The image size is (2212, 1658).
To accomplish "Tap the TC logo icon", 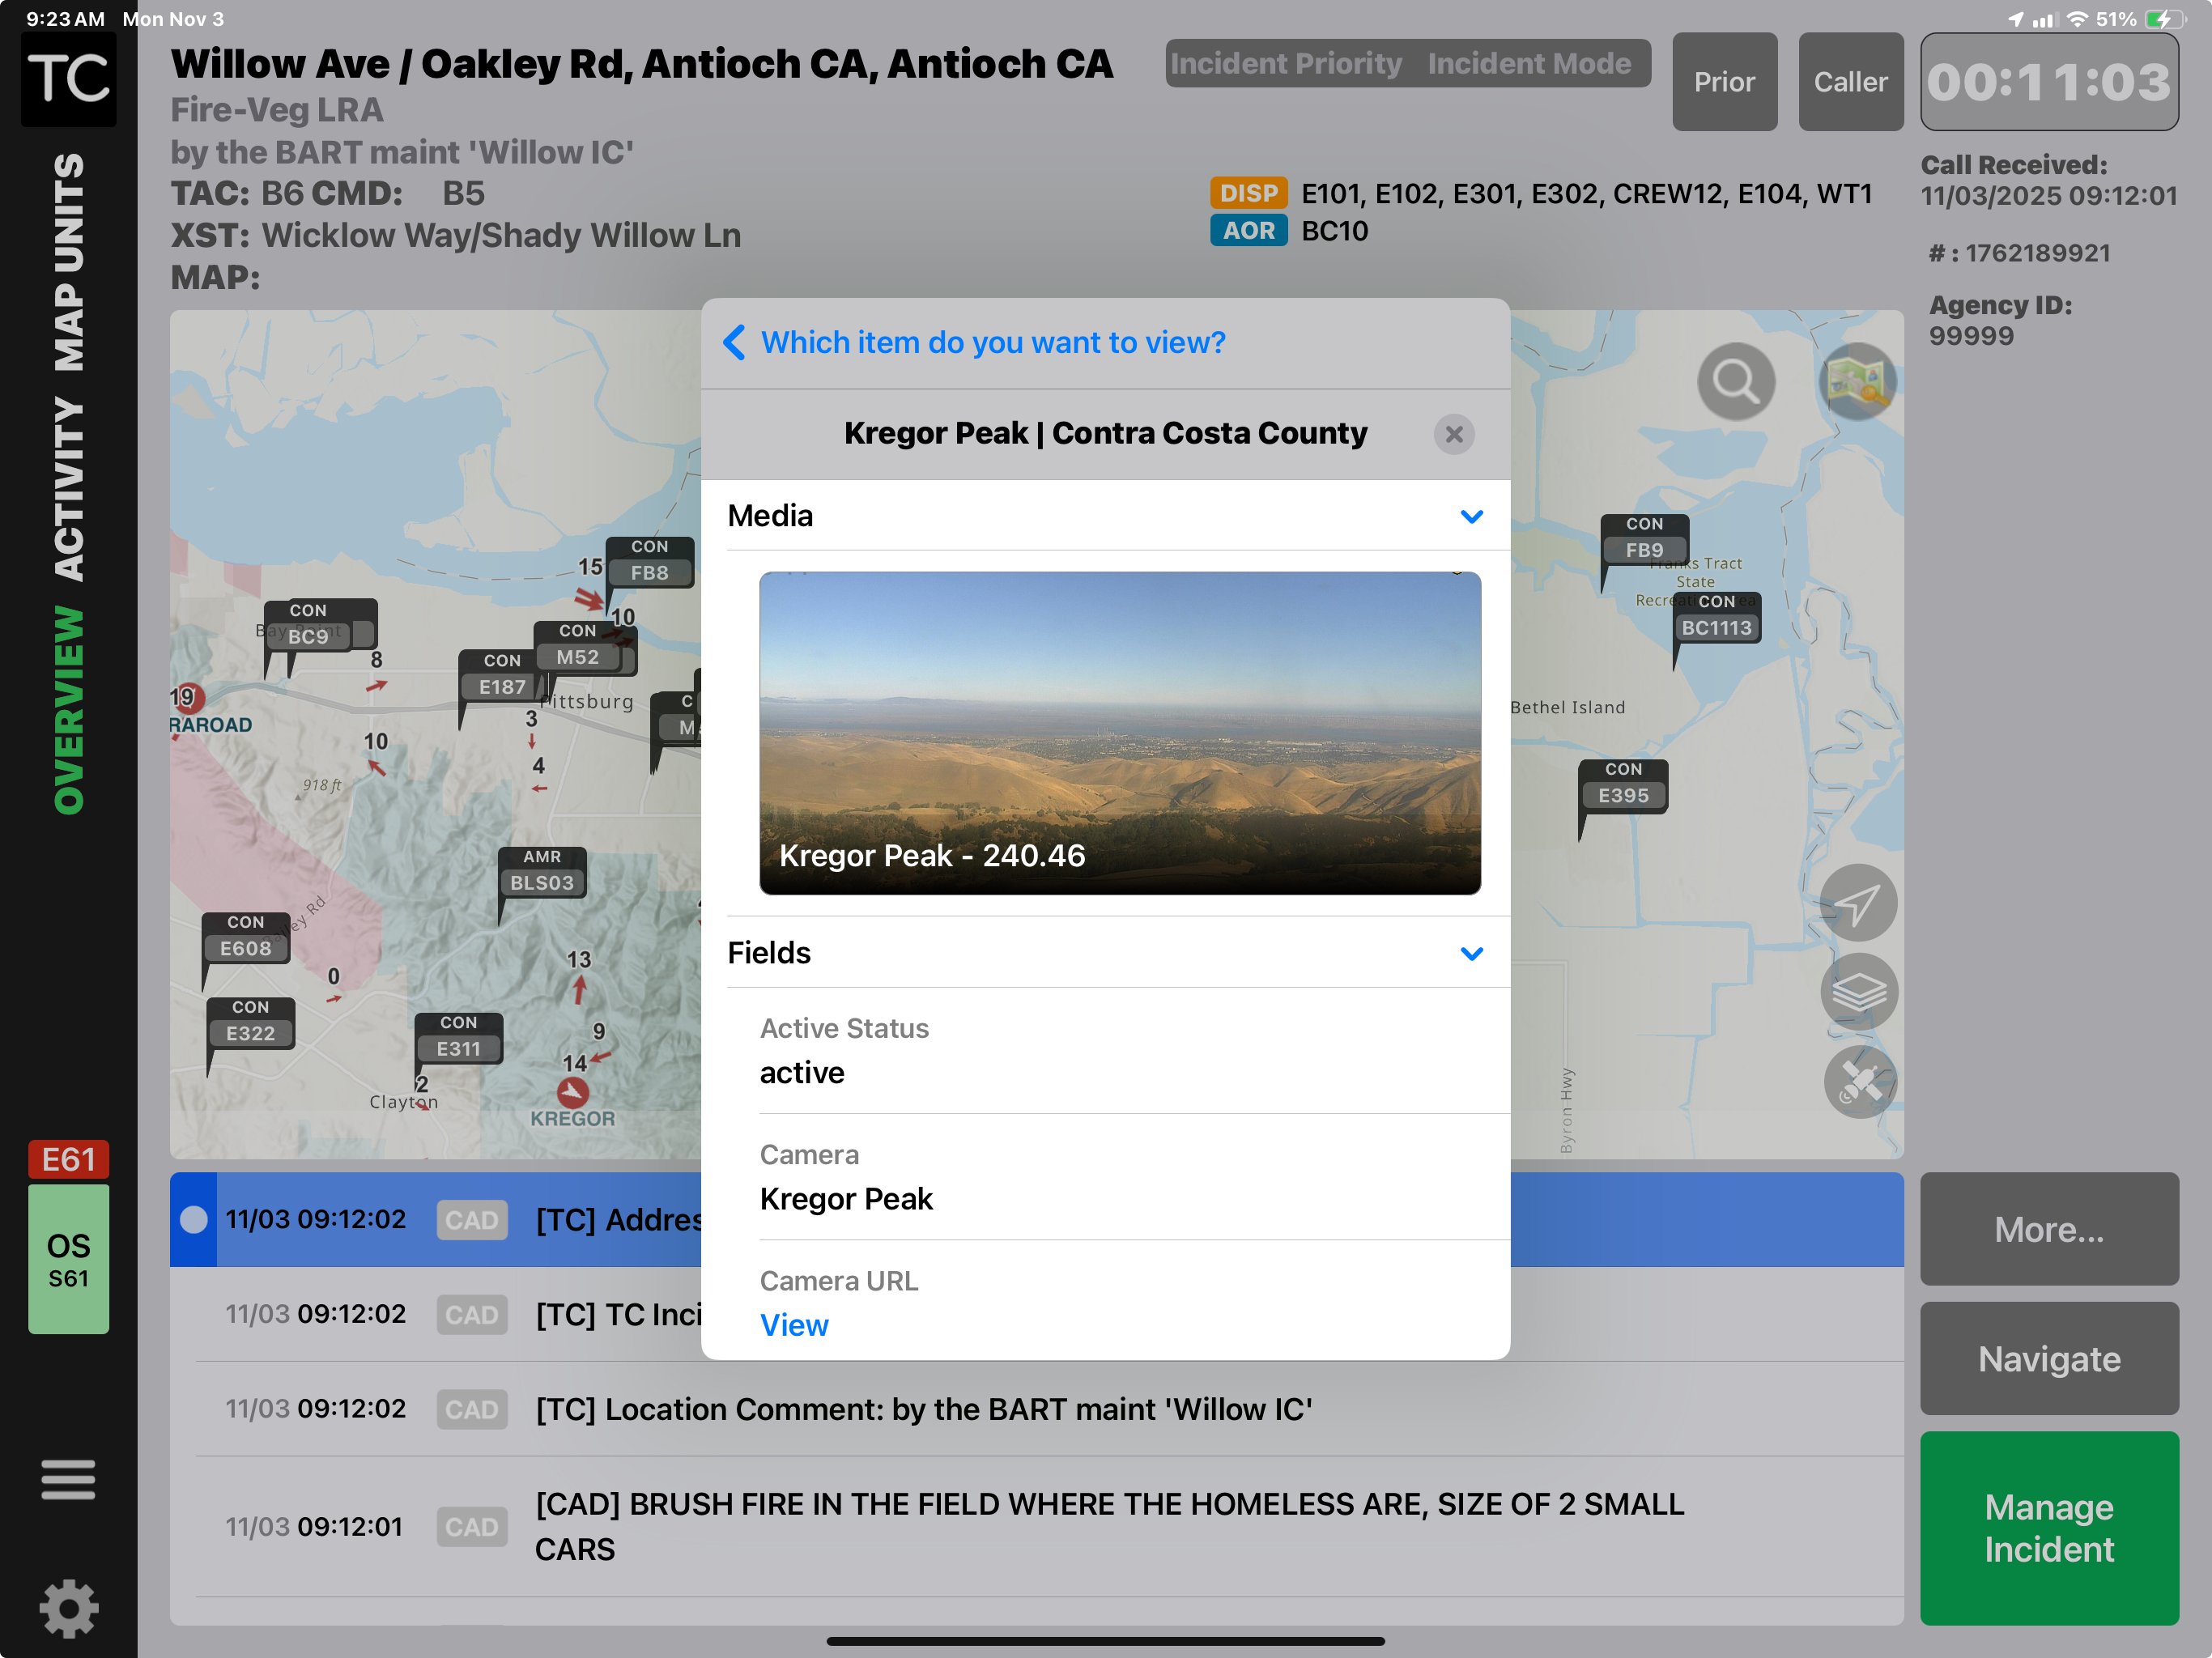I will pyautogui.click(x=68, y=78).
